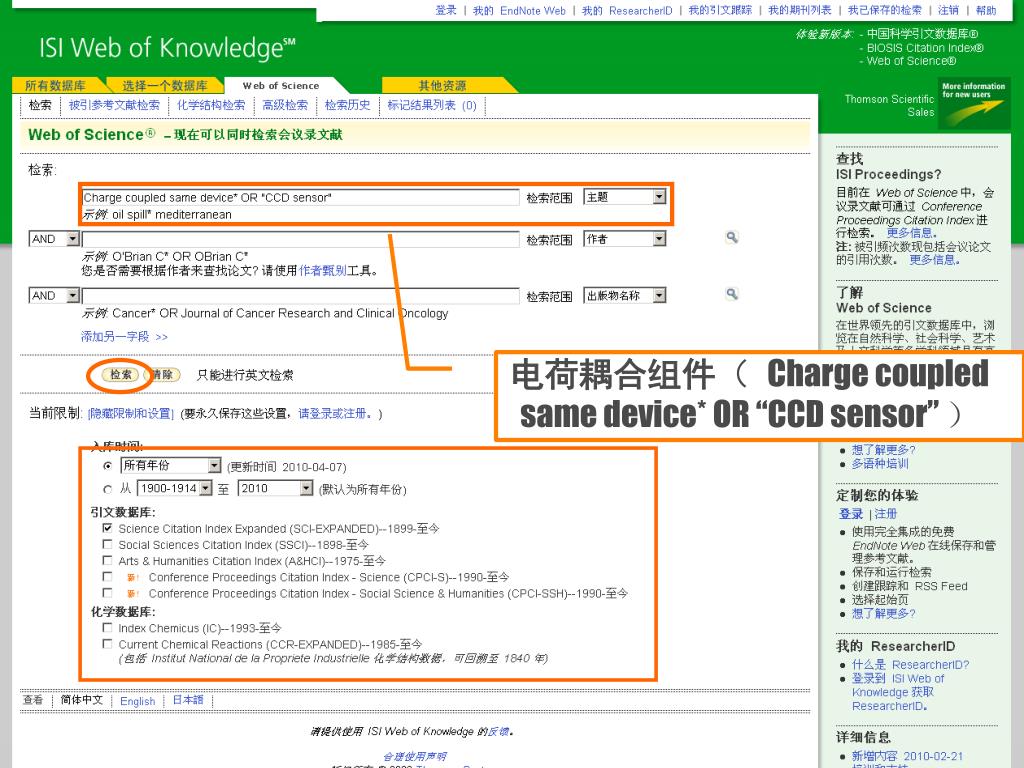Click 什么是 ResearcherID? sidebar link
The height and width of the screenshot is (768, 1024).
pyautogui.click(x=910, y=665)
